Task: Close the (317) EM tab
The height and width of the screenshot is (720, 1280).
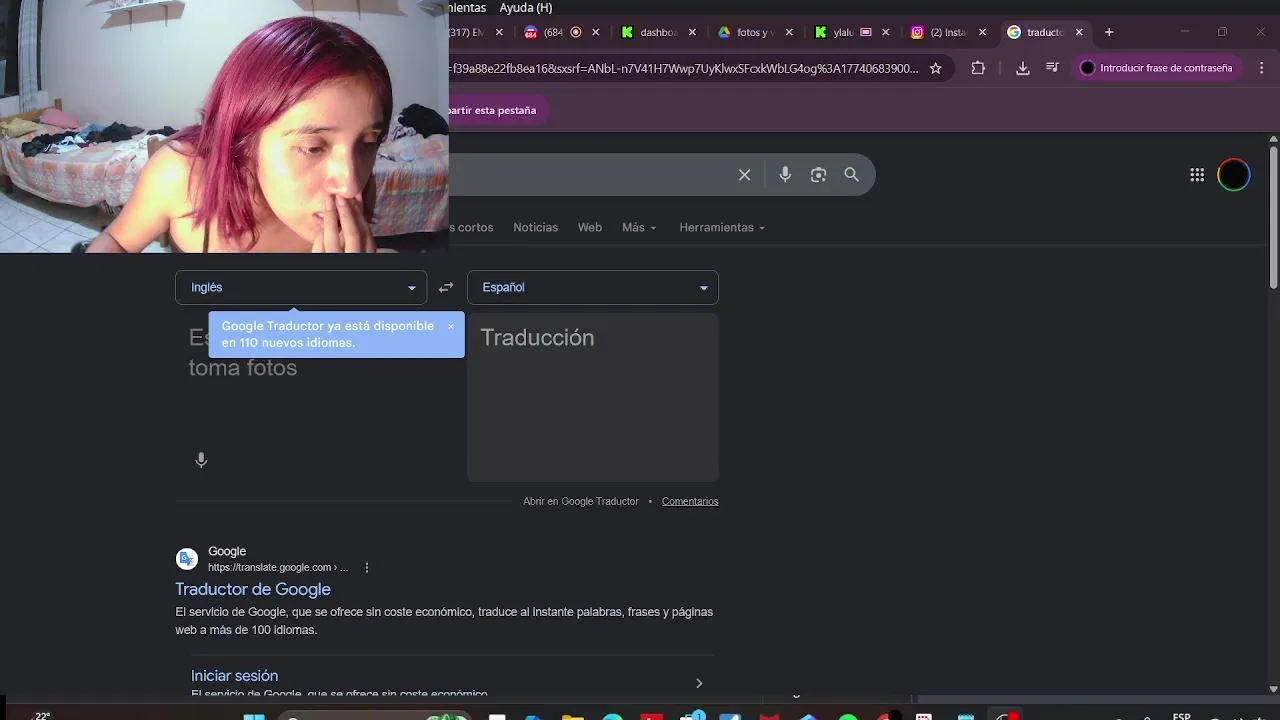Action: (x=499, y=32)
